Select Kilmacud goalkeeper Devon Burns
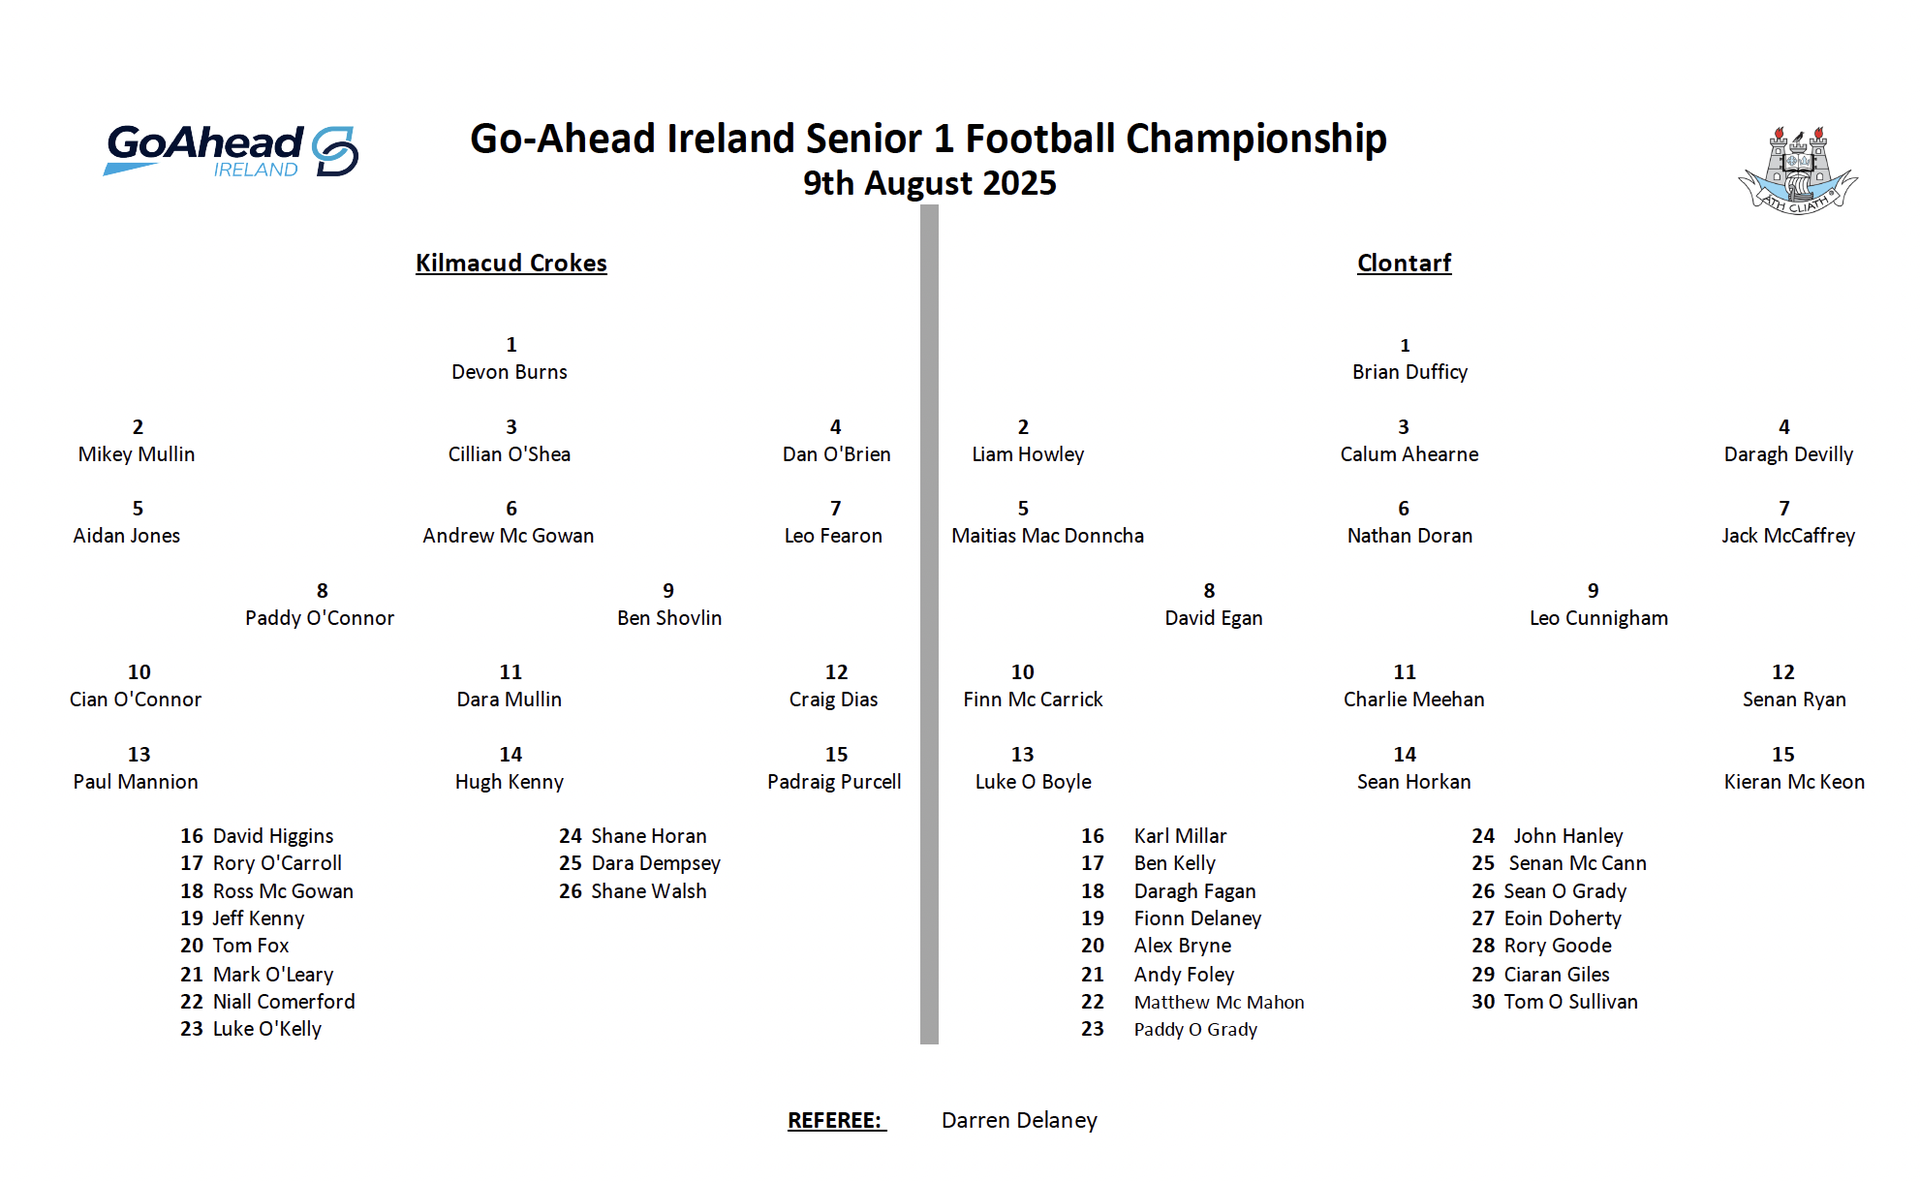Viewport: 1920px width, 1182px height. pyautogui.click(x=509, y=372)
